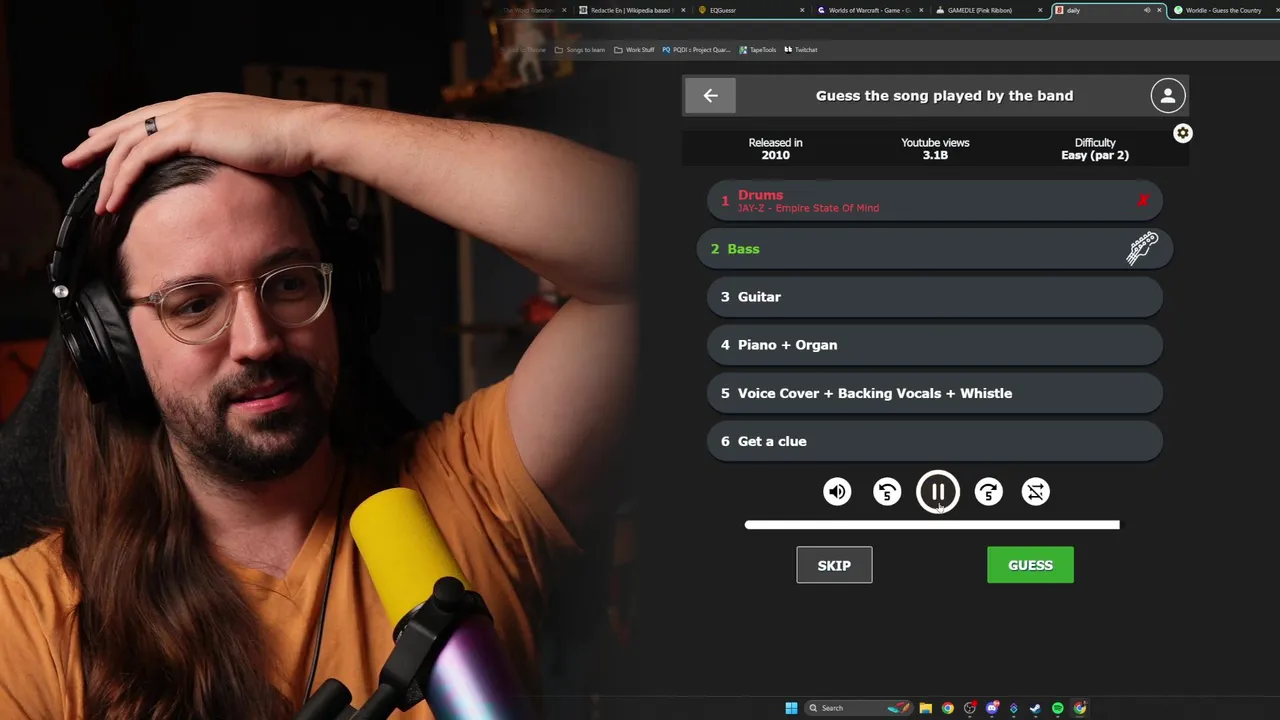The width and height of the screenshot is (1280, 720).
Task: Open the first Chrome icon in taskbar
Action: pyautogui.click(x=948, y=708)
